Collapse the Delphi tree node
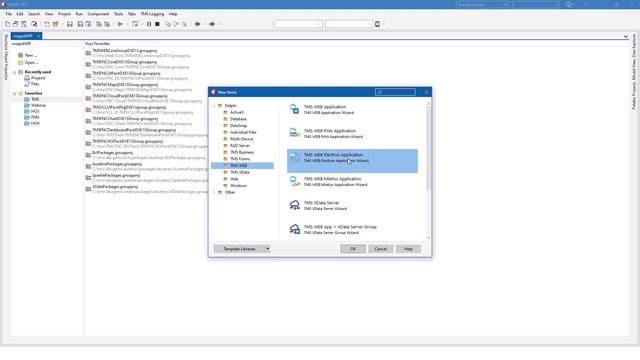The image size is (640, 360). pyautogui.click(x=214, y=106)
